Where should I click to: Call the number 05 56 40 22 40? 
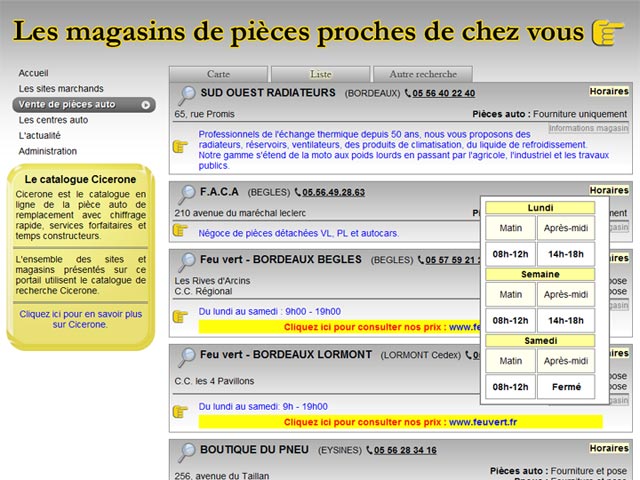pyautogui.click(x=444, y=93)
